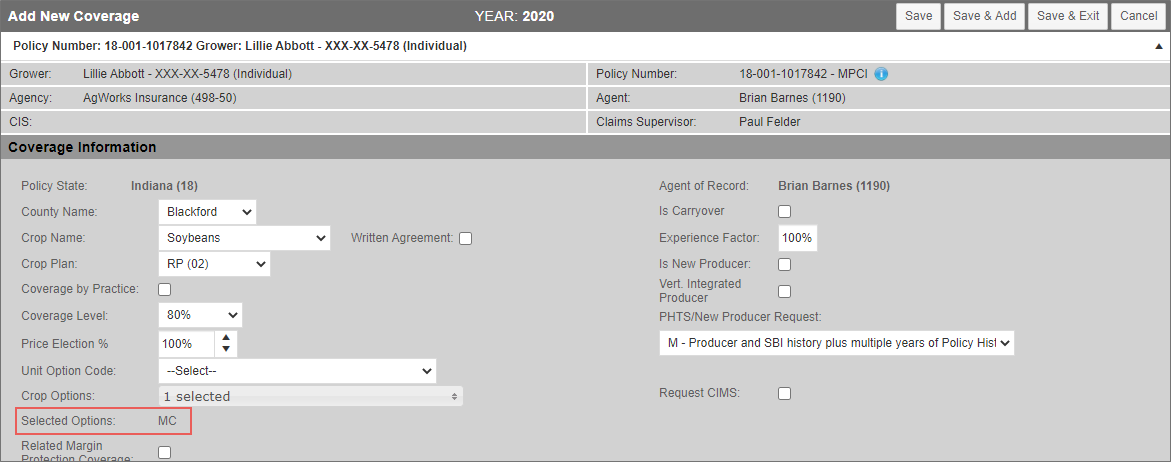The image size is (1171, 462).
Task: Click the Claims Supervisor name Paul Felder
Action: pos(769,122)
